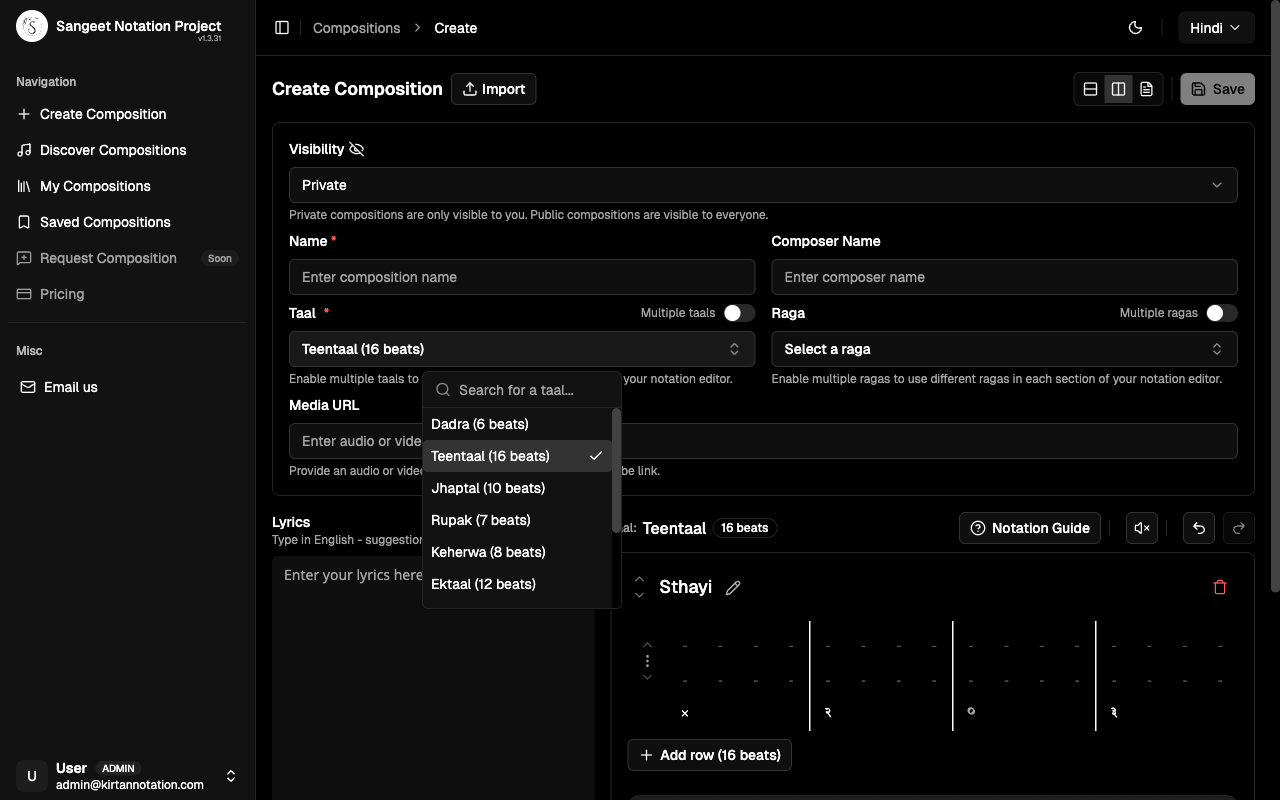Viewport: 1280px width, 800px height.
Task: Go to Discover Compositions in the sidebar
Action: (x=110, y=149)
